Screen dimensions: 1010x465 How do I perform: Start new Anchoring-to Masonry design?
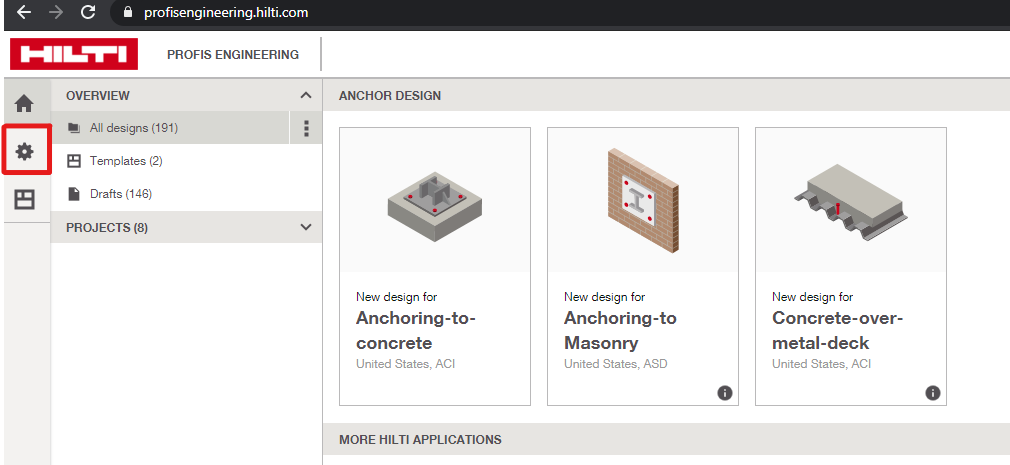click(642, 330)
